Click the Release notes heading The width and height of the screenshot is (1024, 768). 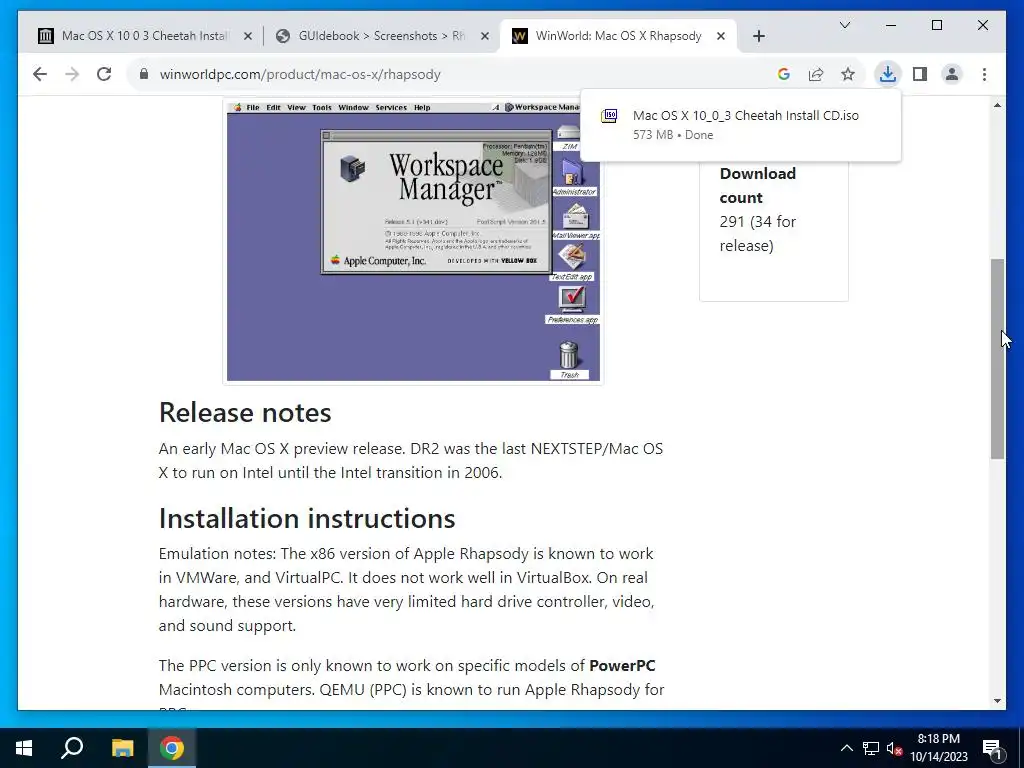tap(245, 412)
